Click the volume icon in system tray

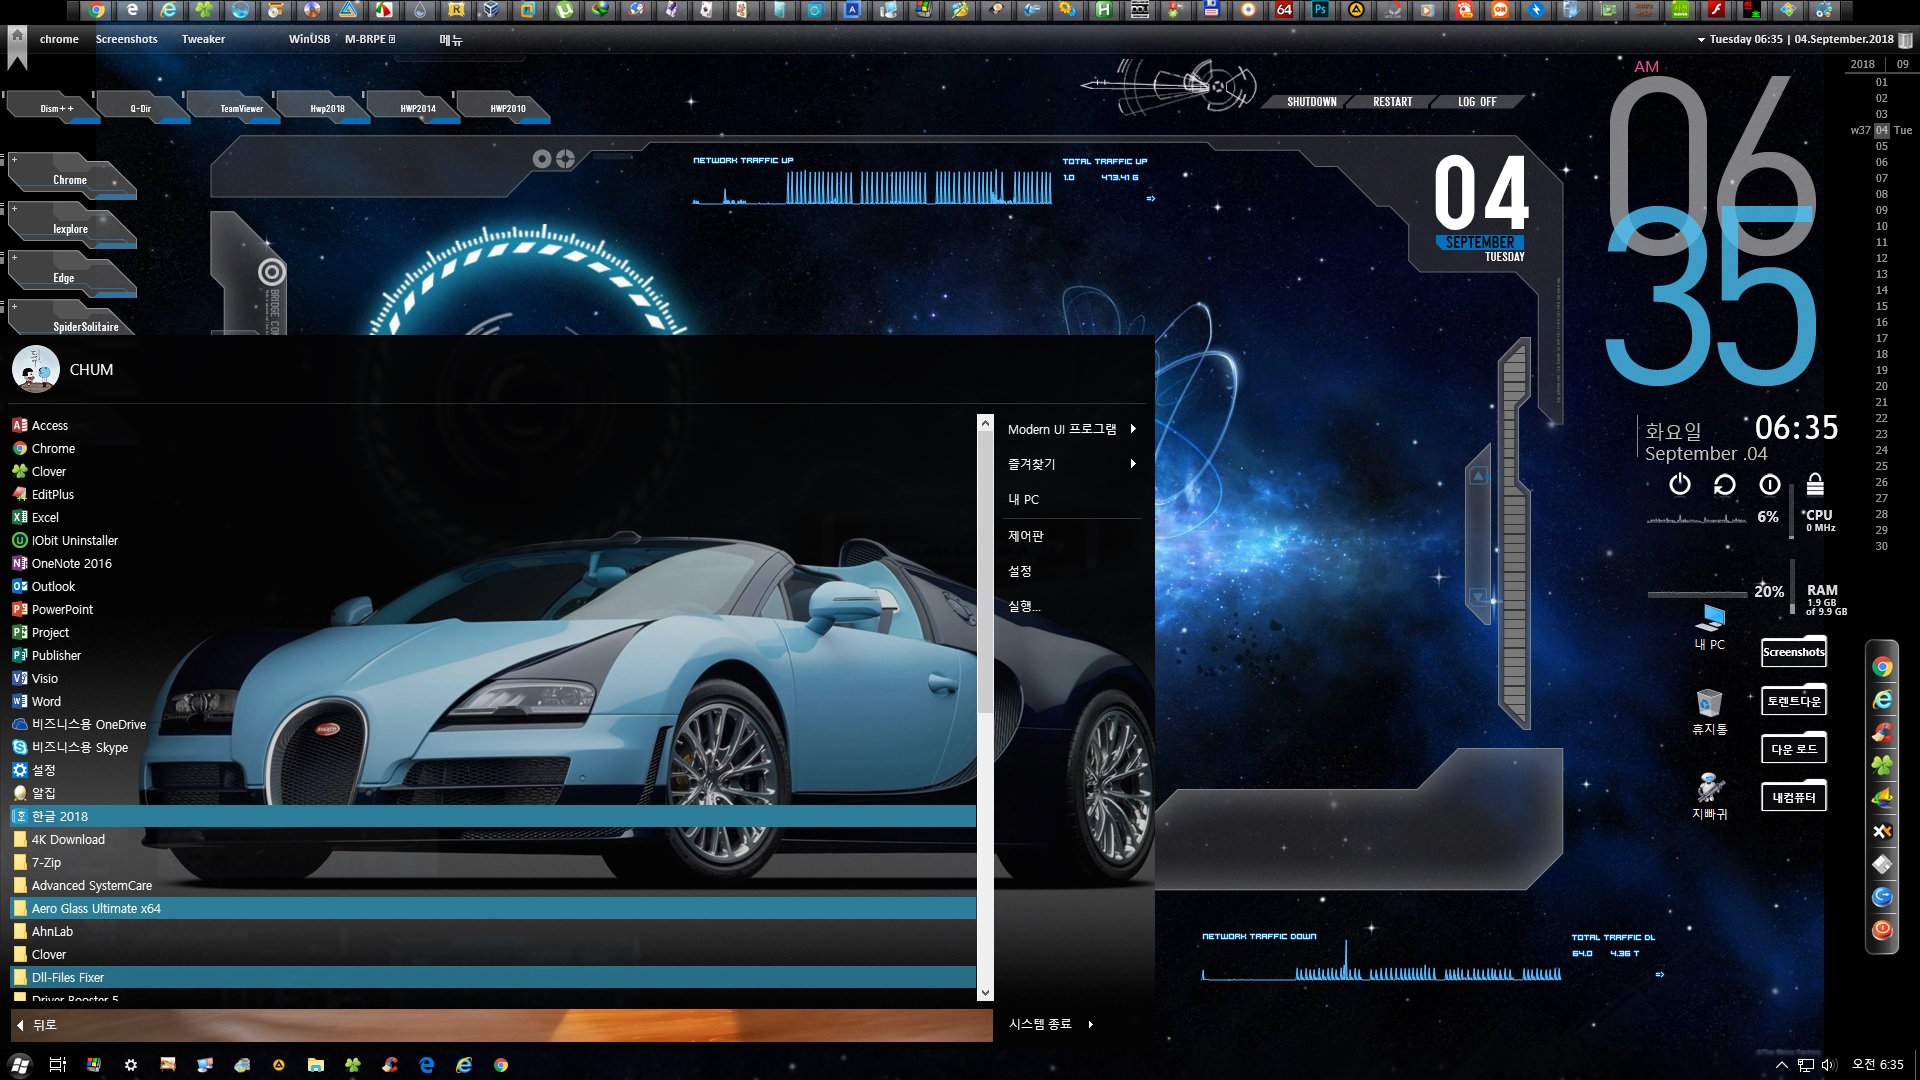(x=1829, y=1065)
